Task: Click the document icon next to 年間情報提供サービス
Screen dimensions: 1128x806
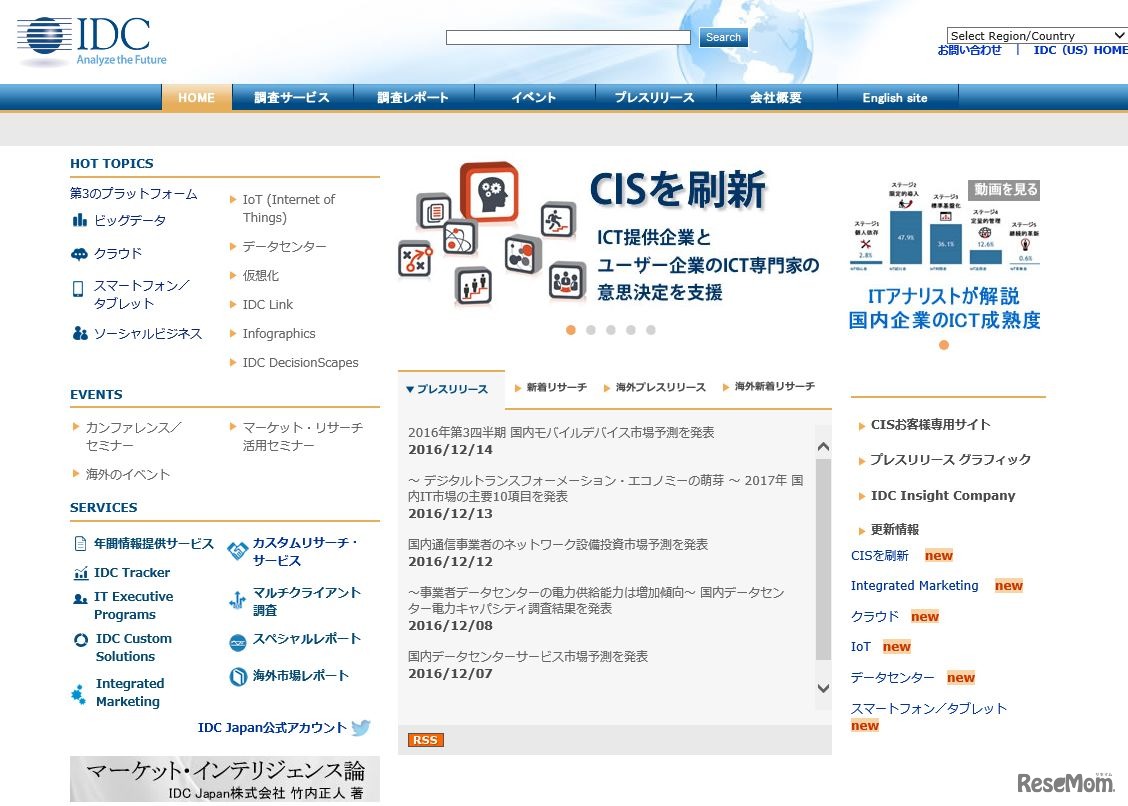Action: (79, 543)
